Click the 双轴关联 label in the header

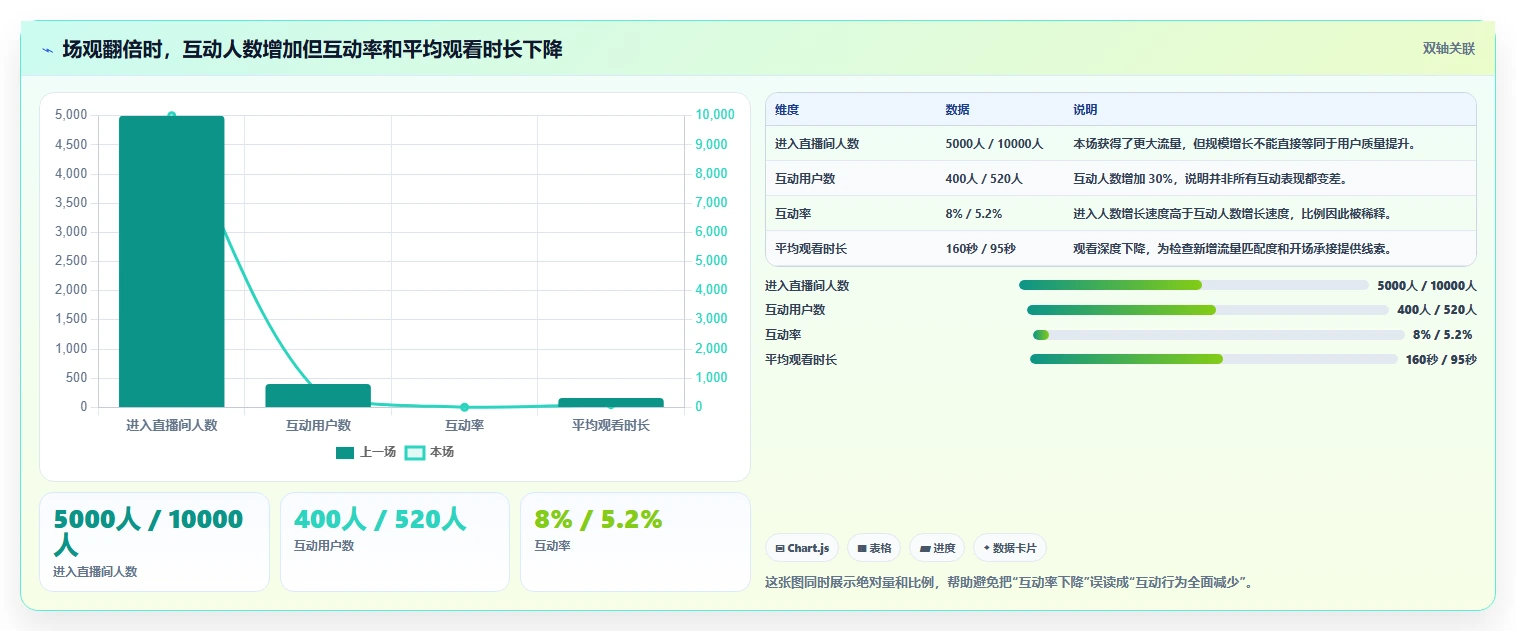(x=1449, y=48)
